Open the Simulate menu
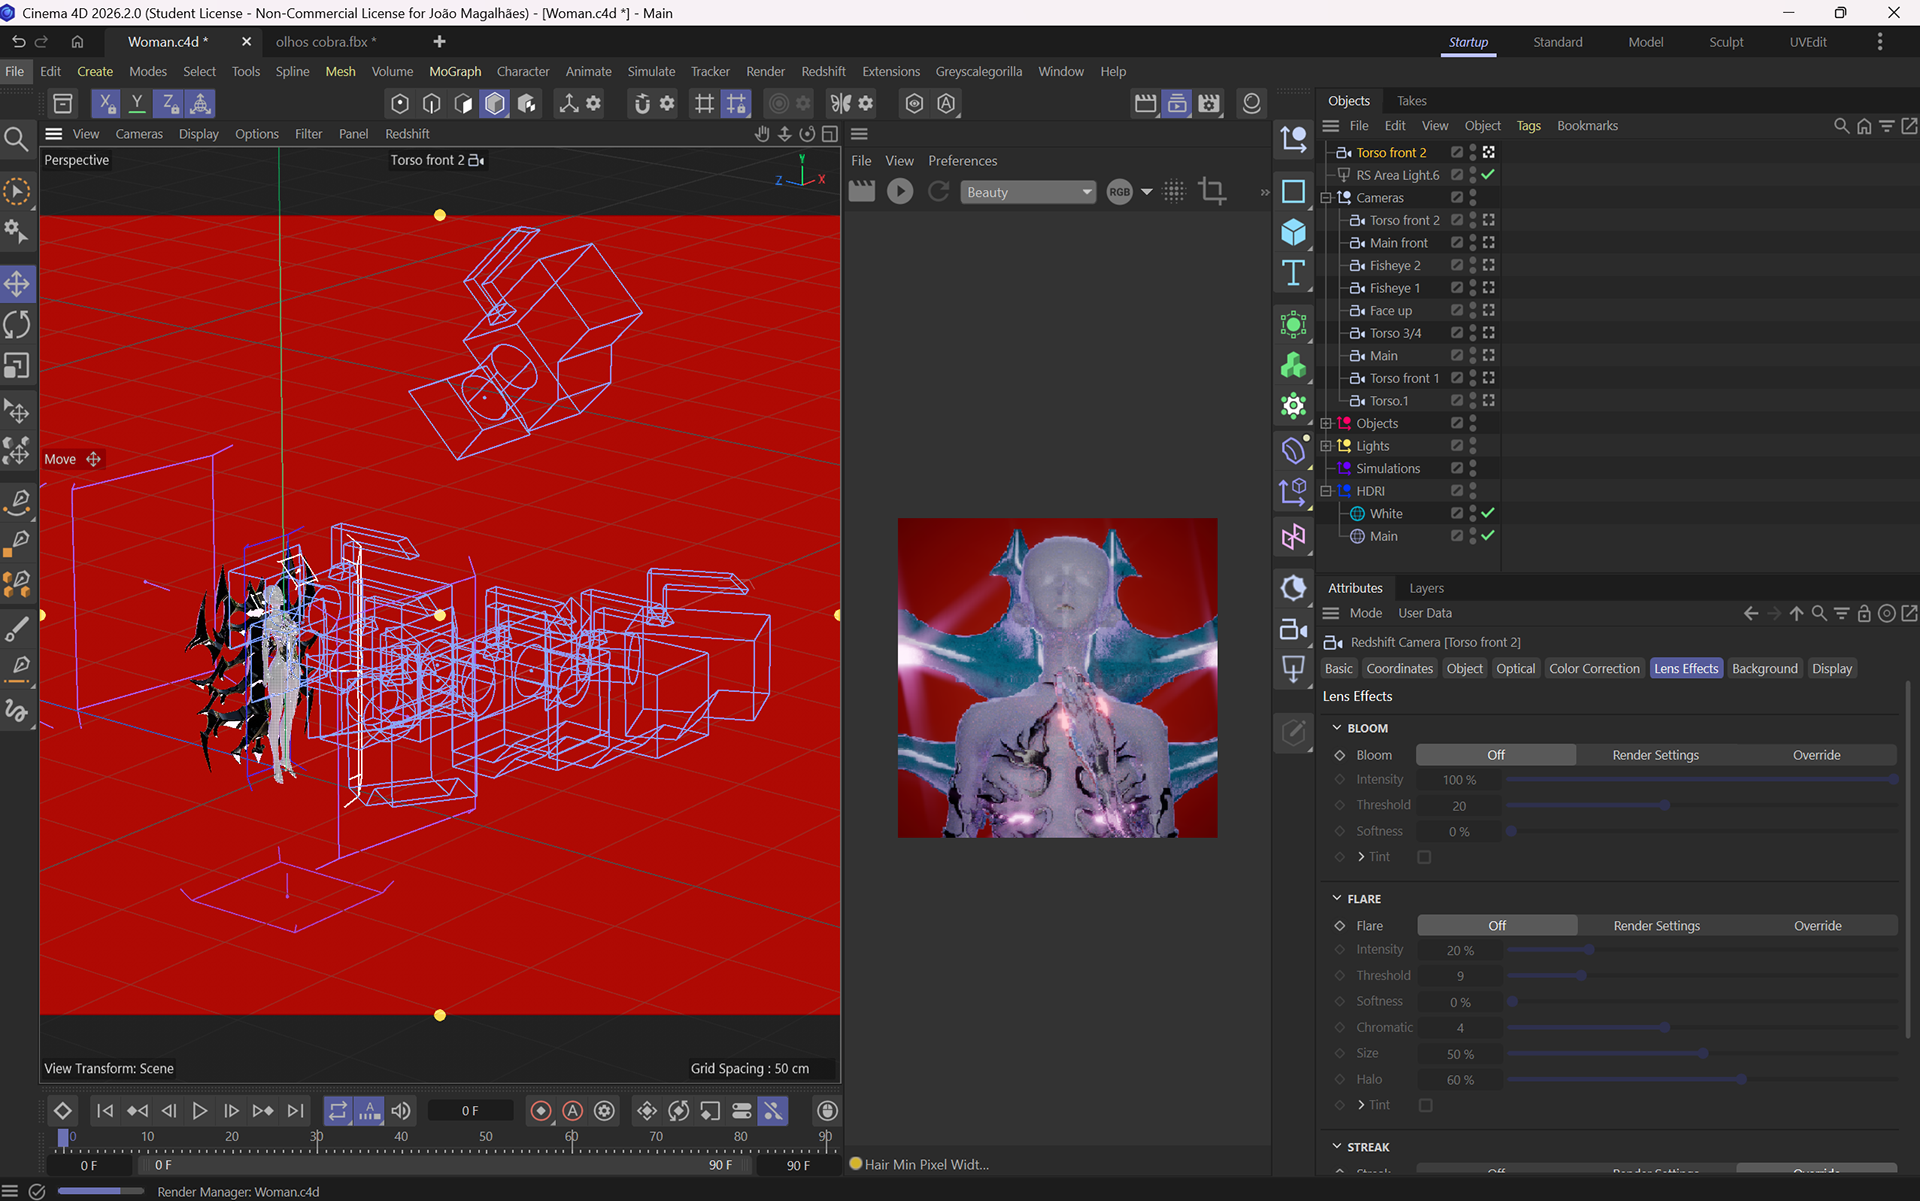This screenshot has width=1920, height=1201. click(x=651, y=71)
